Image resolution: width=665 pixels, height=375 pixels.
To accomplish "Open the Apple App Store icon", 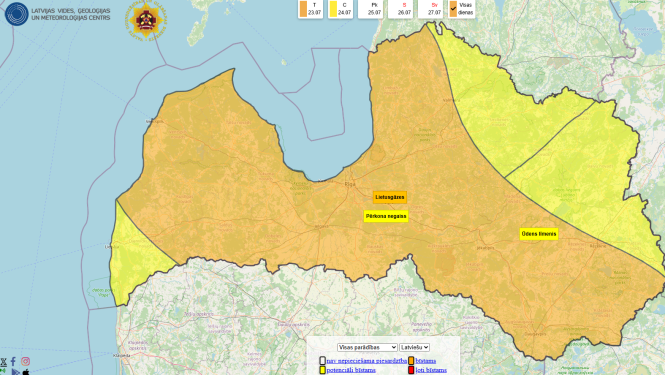I will [x=26, y=372].
